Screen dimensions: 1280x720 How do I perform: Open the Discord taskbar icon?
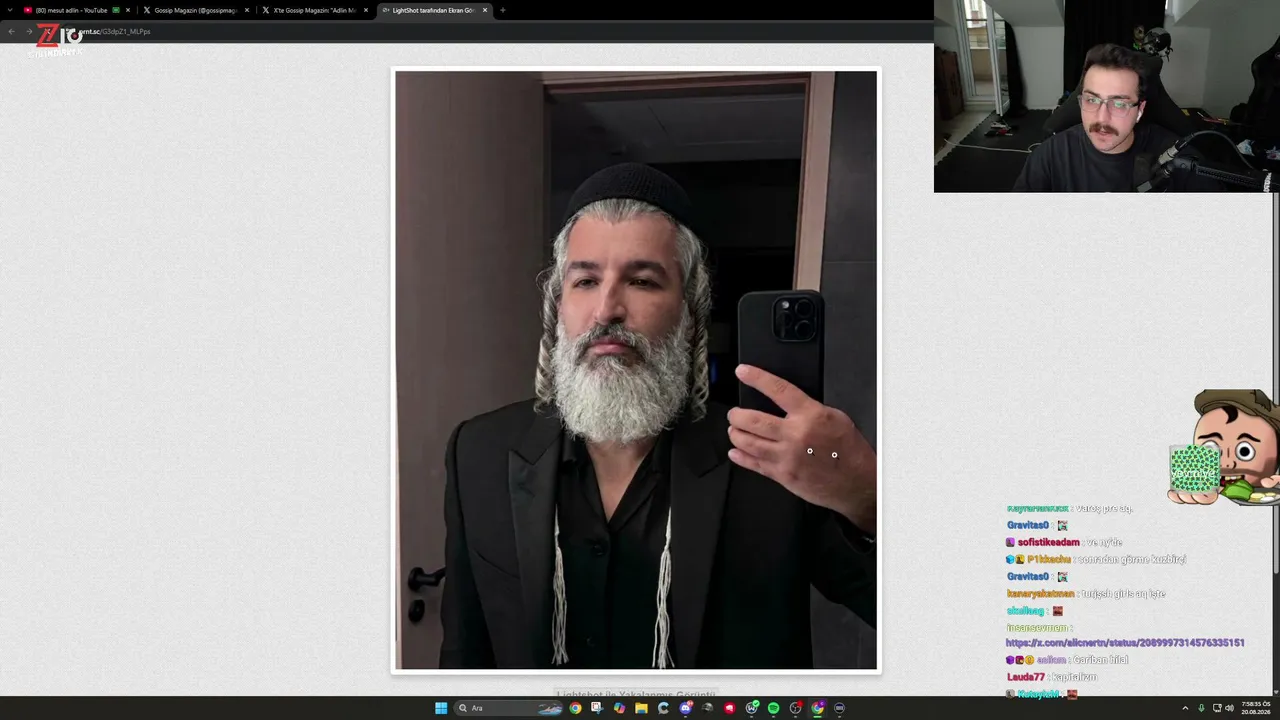[685, 708]
